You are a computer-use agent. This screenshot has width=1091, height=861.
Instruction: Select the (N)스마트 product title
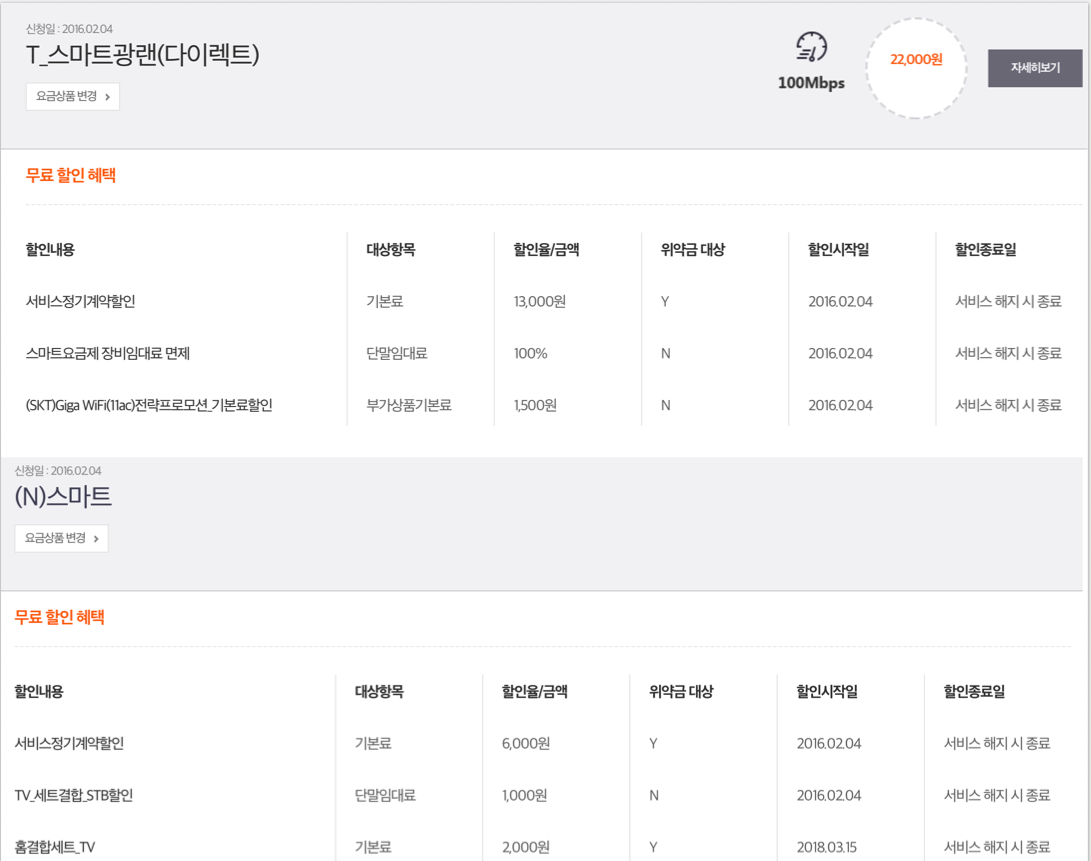63,497
